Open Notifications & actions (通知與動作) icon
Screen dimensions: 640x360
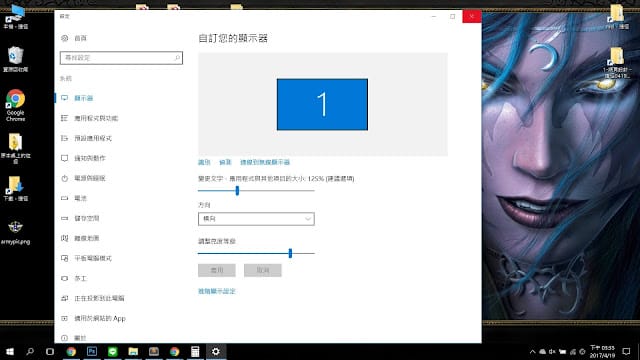pyautogui.click(x=64, y=158)
